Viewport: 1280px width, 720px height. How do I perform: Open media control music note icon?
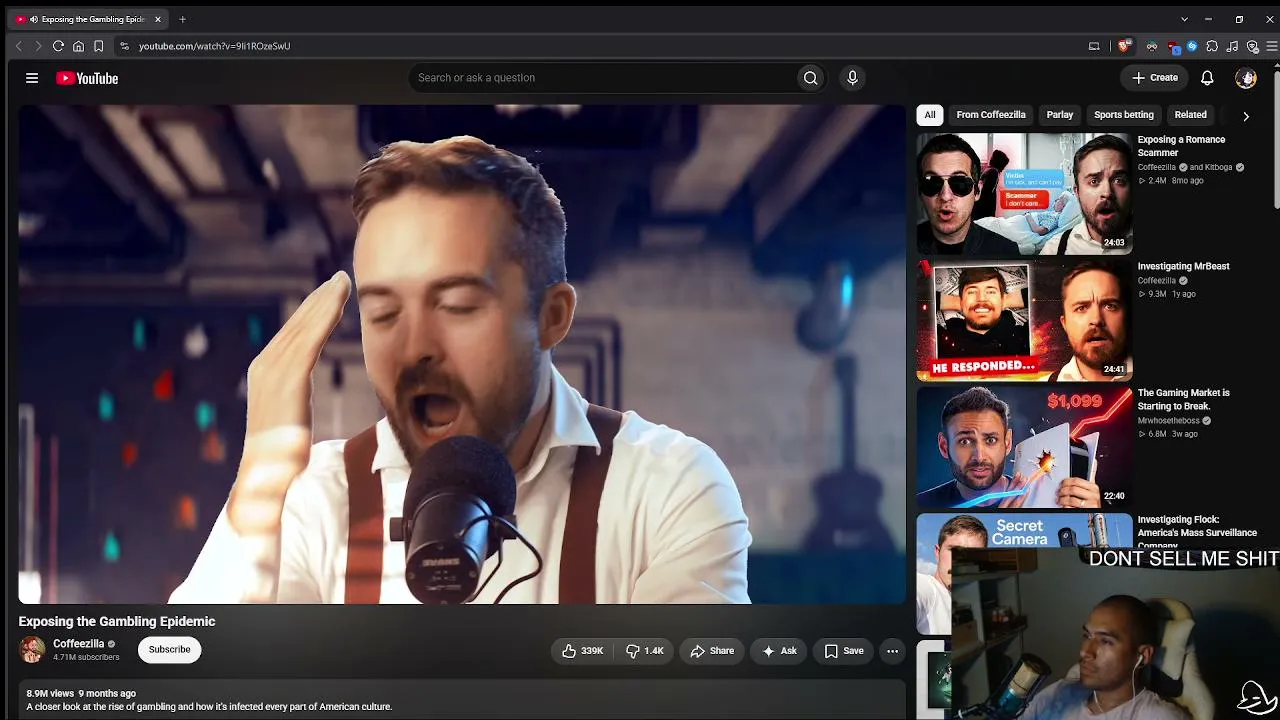tap(1232, 46)
